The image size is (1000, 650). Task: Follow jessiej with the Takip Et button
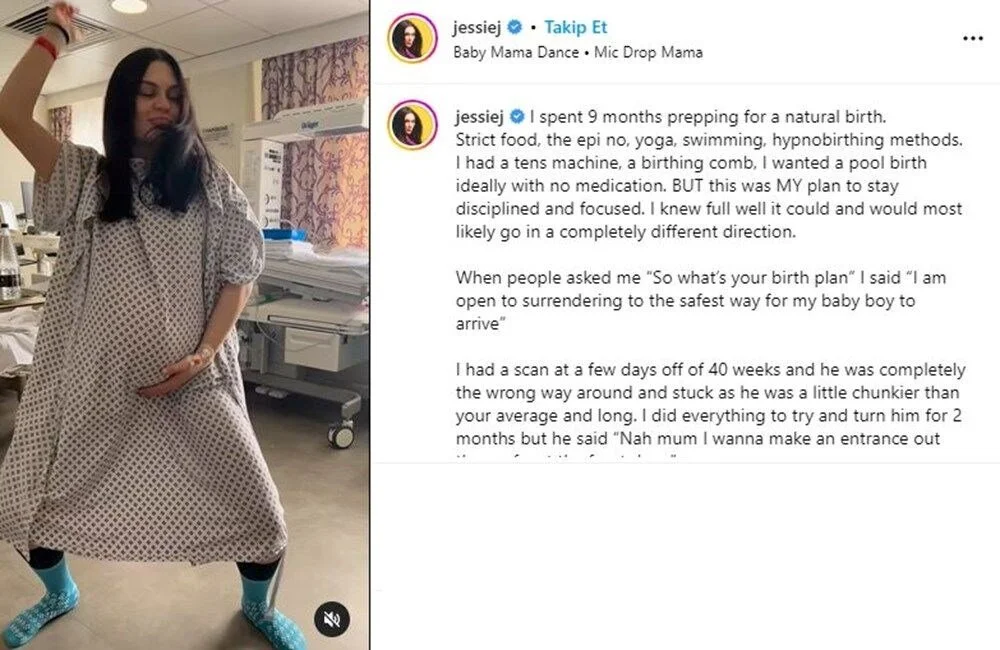[x=575, y=27]
